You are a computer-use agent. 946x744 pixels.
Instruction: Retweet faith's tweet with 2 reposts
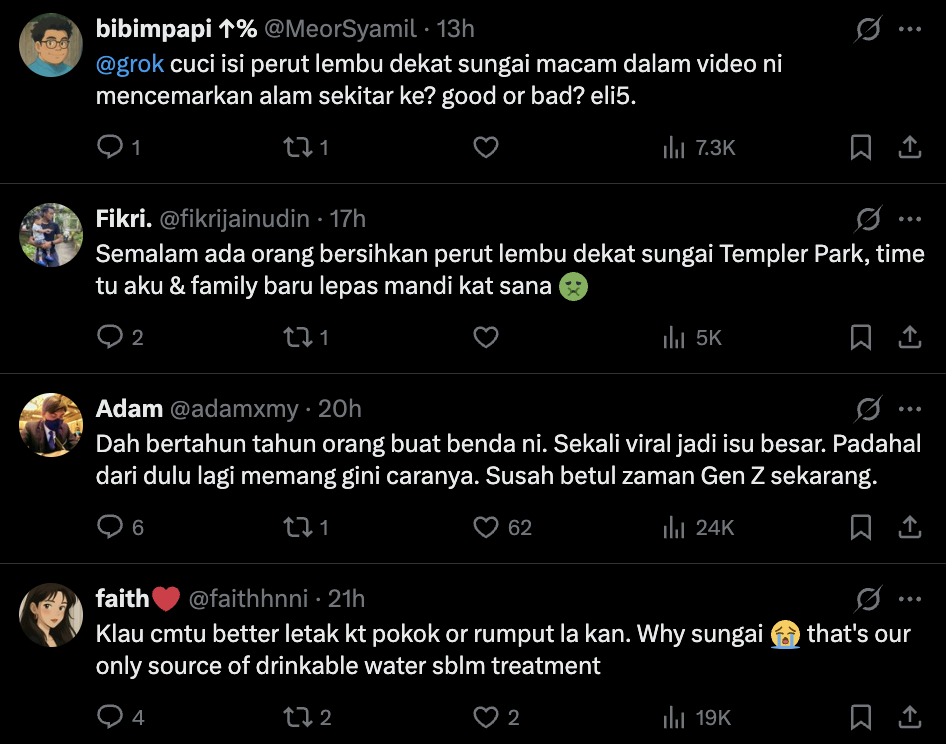[x=295, y=718]
